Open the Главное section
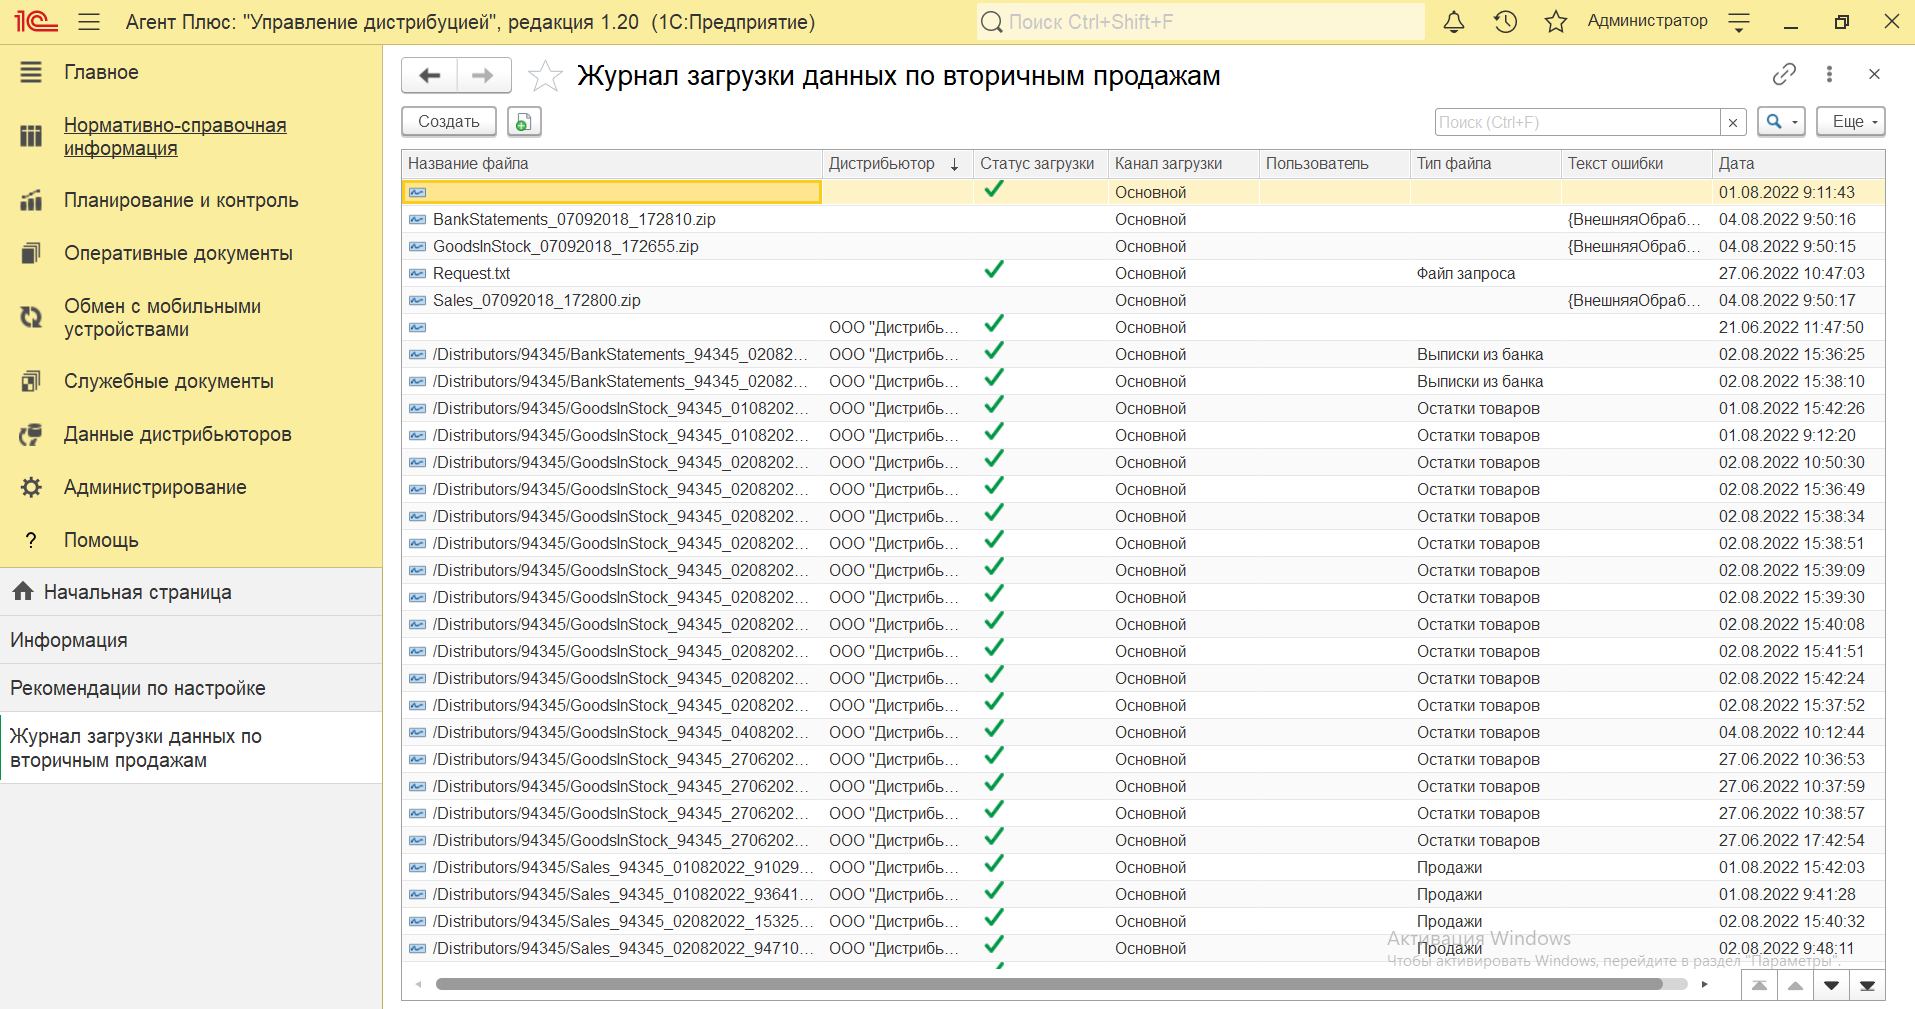This screenshot has height=1009, width=1915. pyautogui.click(x=101, y=72)
